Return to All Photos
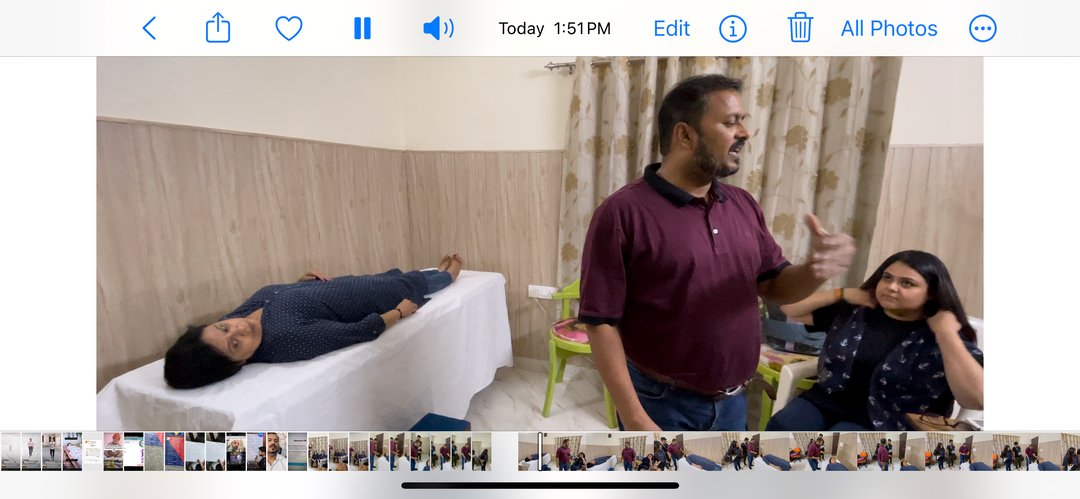 click(x=889, y=28)
